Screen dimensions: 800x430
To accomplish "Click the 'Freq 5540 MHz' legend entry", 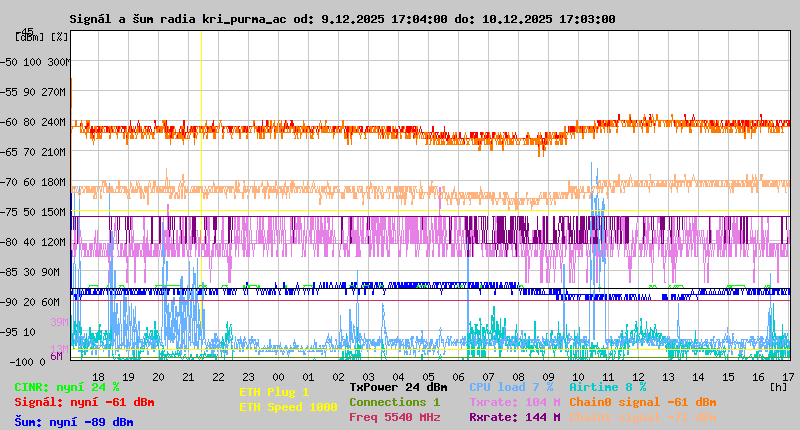I will point(394,417).
